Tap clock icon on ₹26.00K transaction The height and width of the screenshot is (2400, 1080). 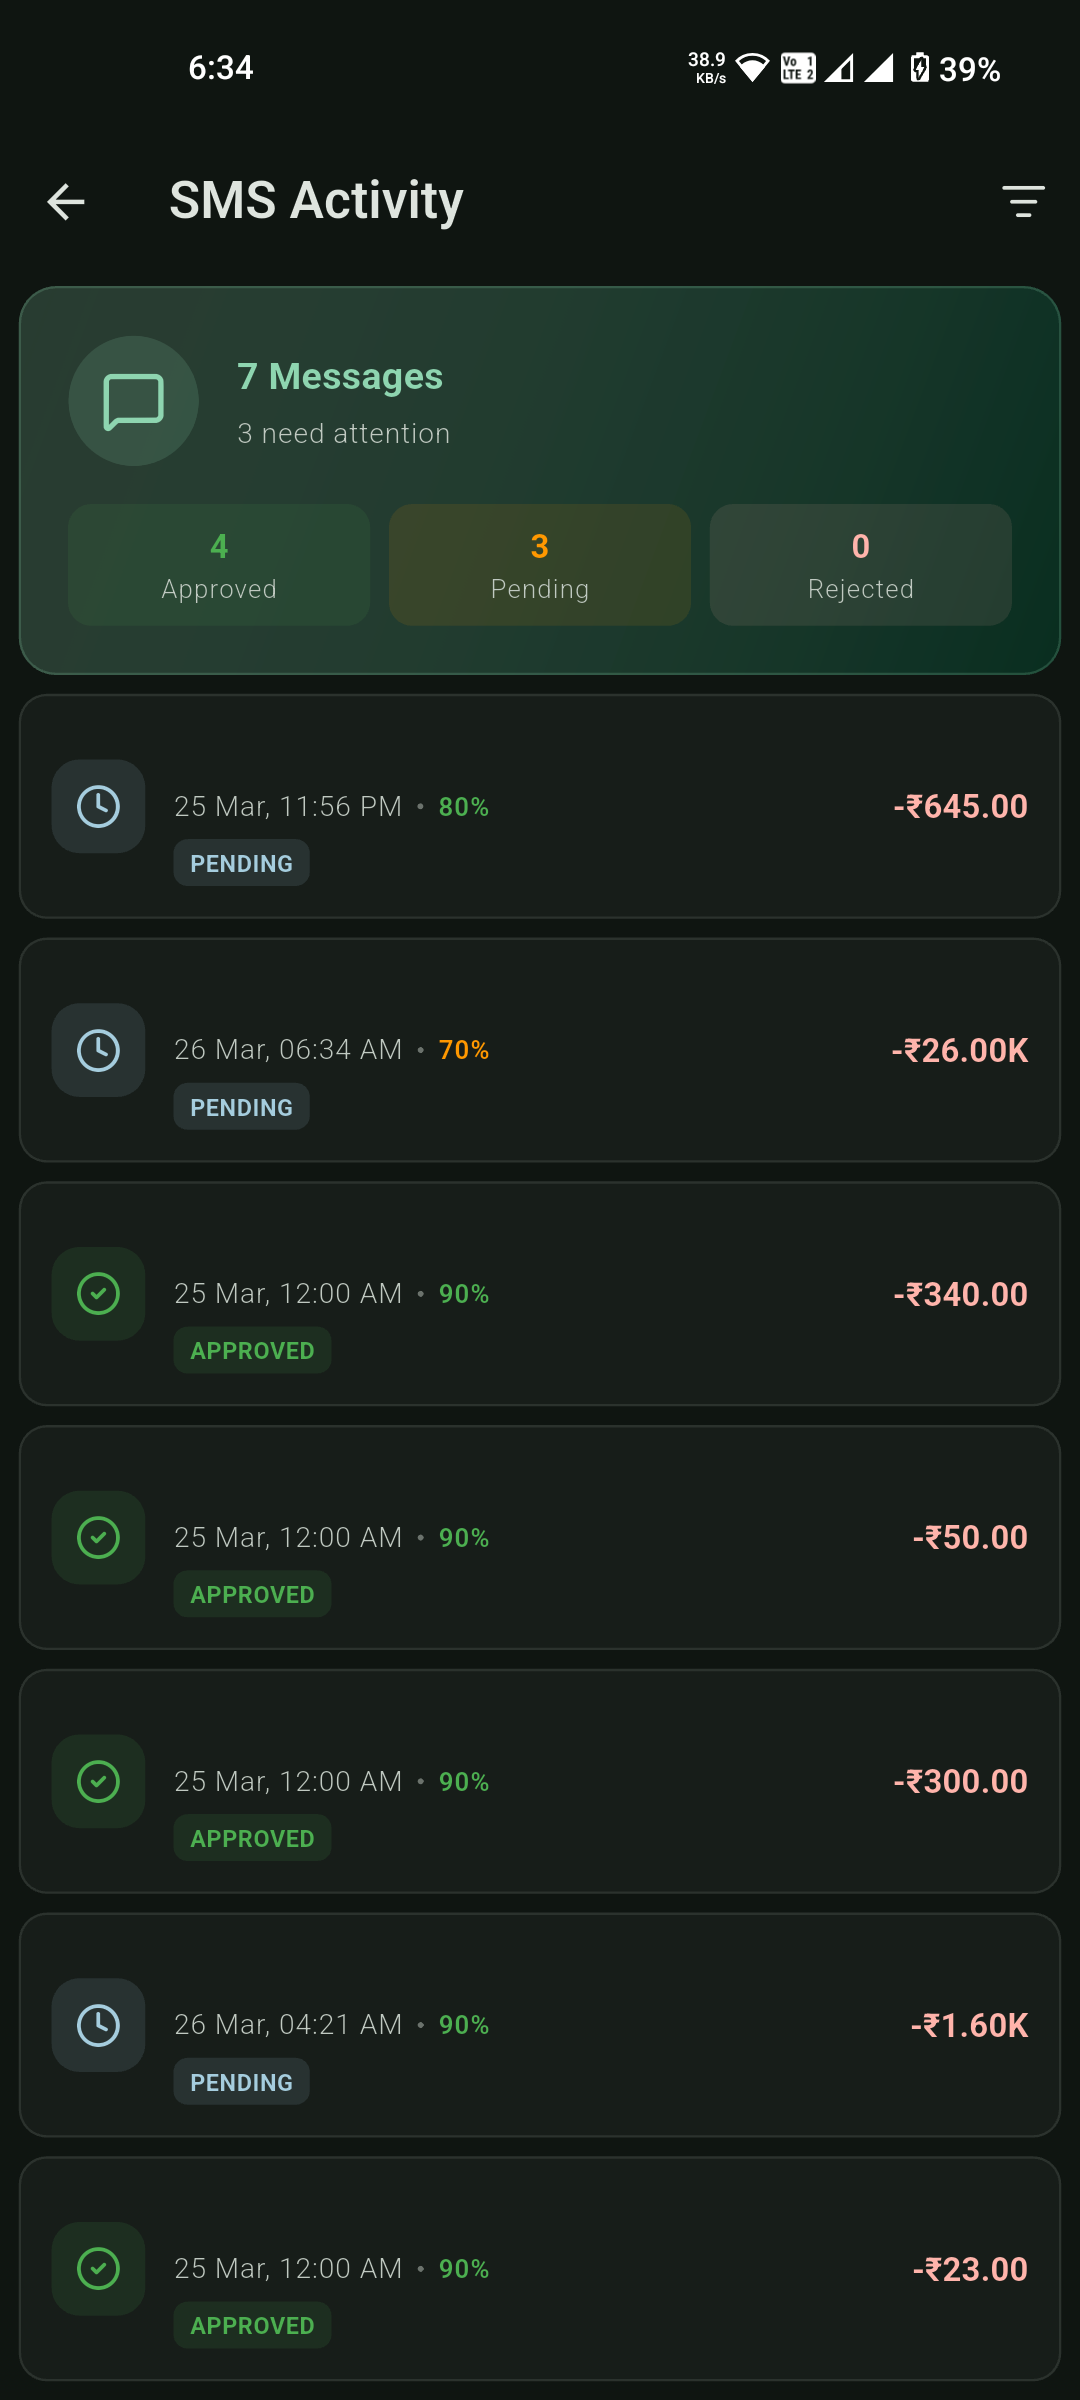(x=98, y=1050)
